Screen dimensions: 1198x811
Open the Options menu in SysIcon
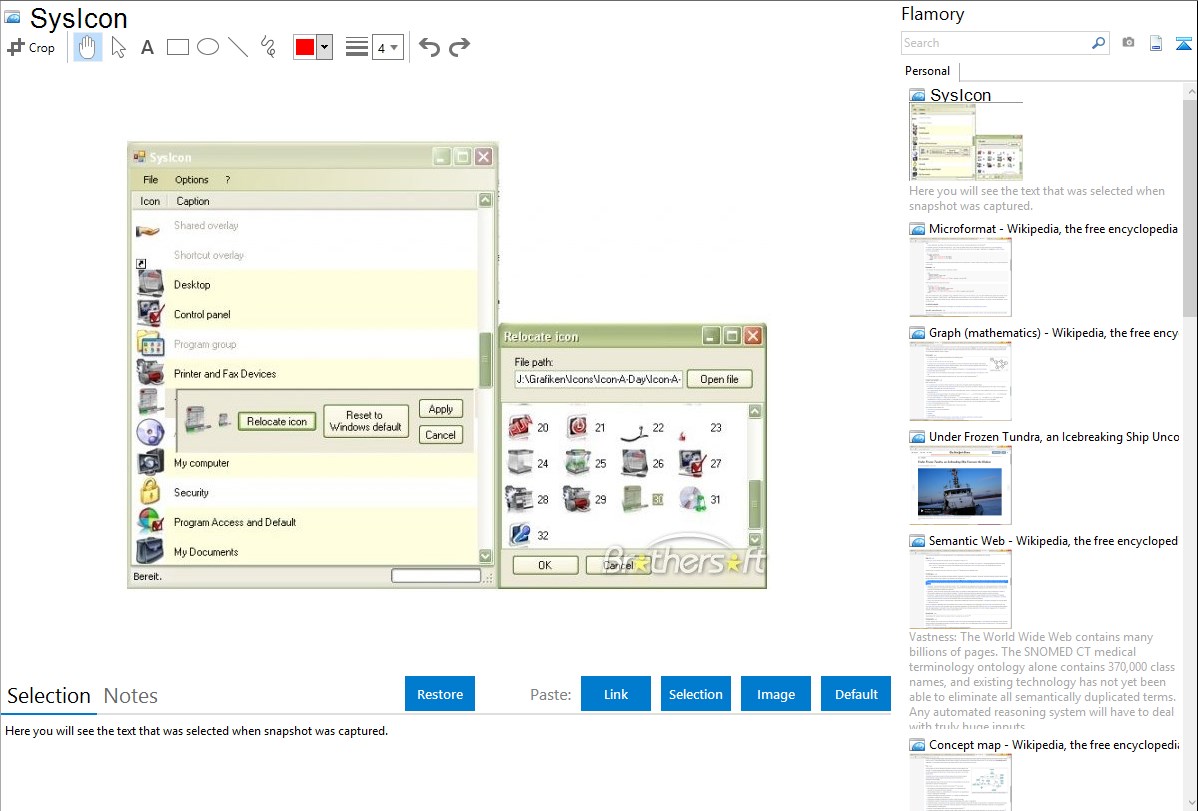point(191,180)
